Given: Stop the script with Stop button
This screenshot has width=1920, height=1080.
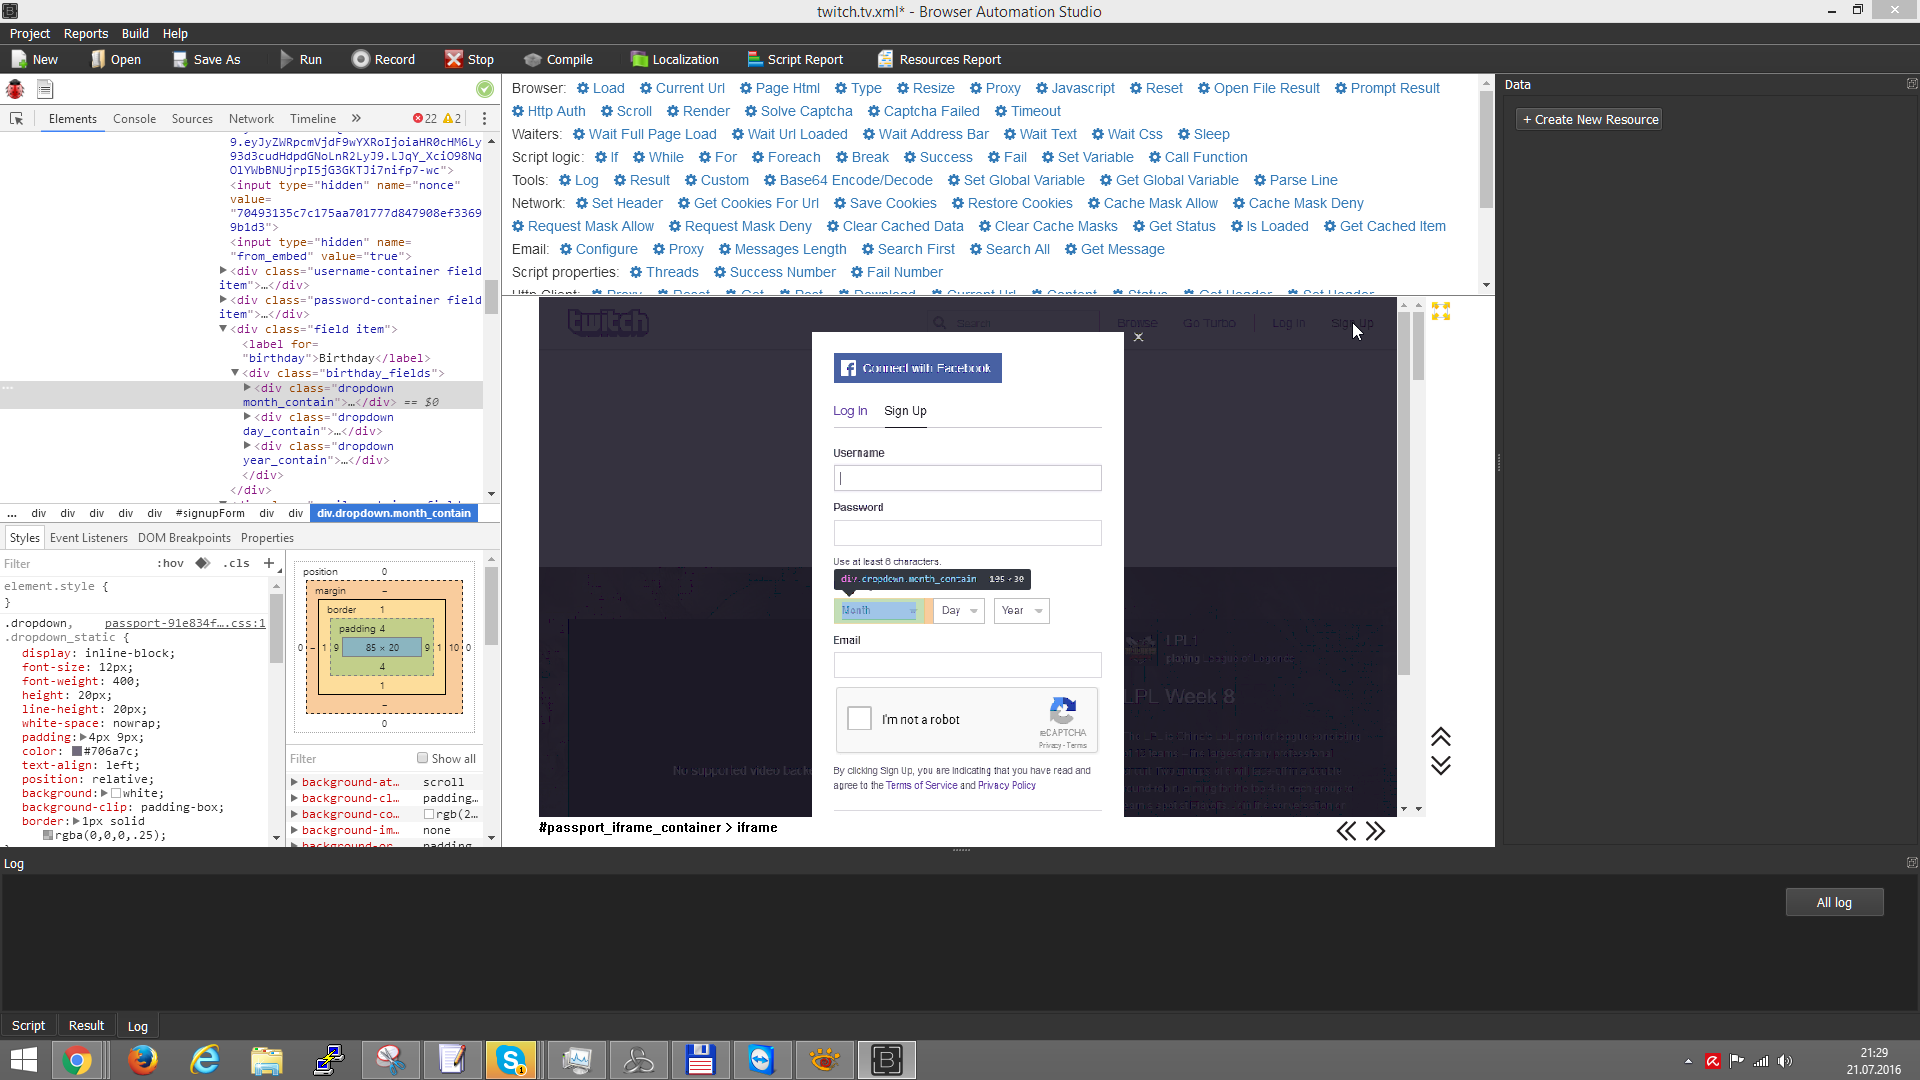Looking at the screenshot, I should pos(469,59).
